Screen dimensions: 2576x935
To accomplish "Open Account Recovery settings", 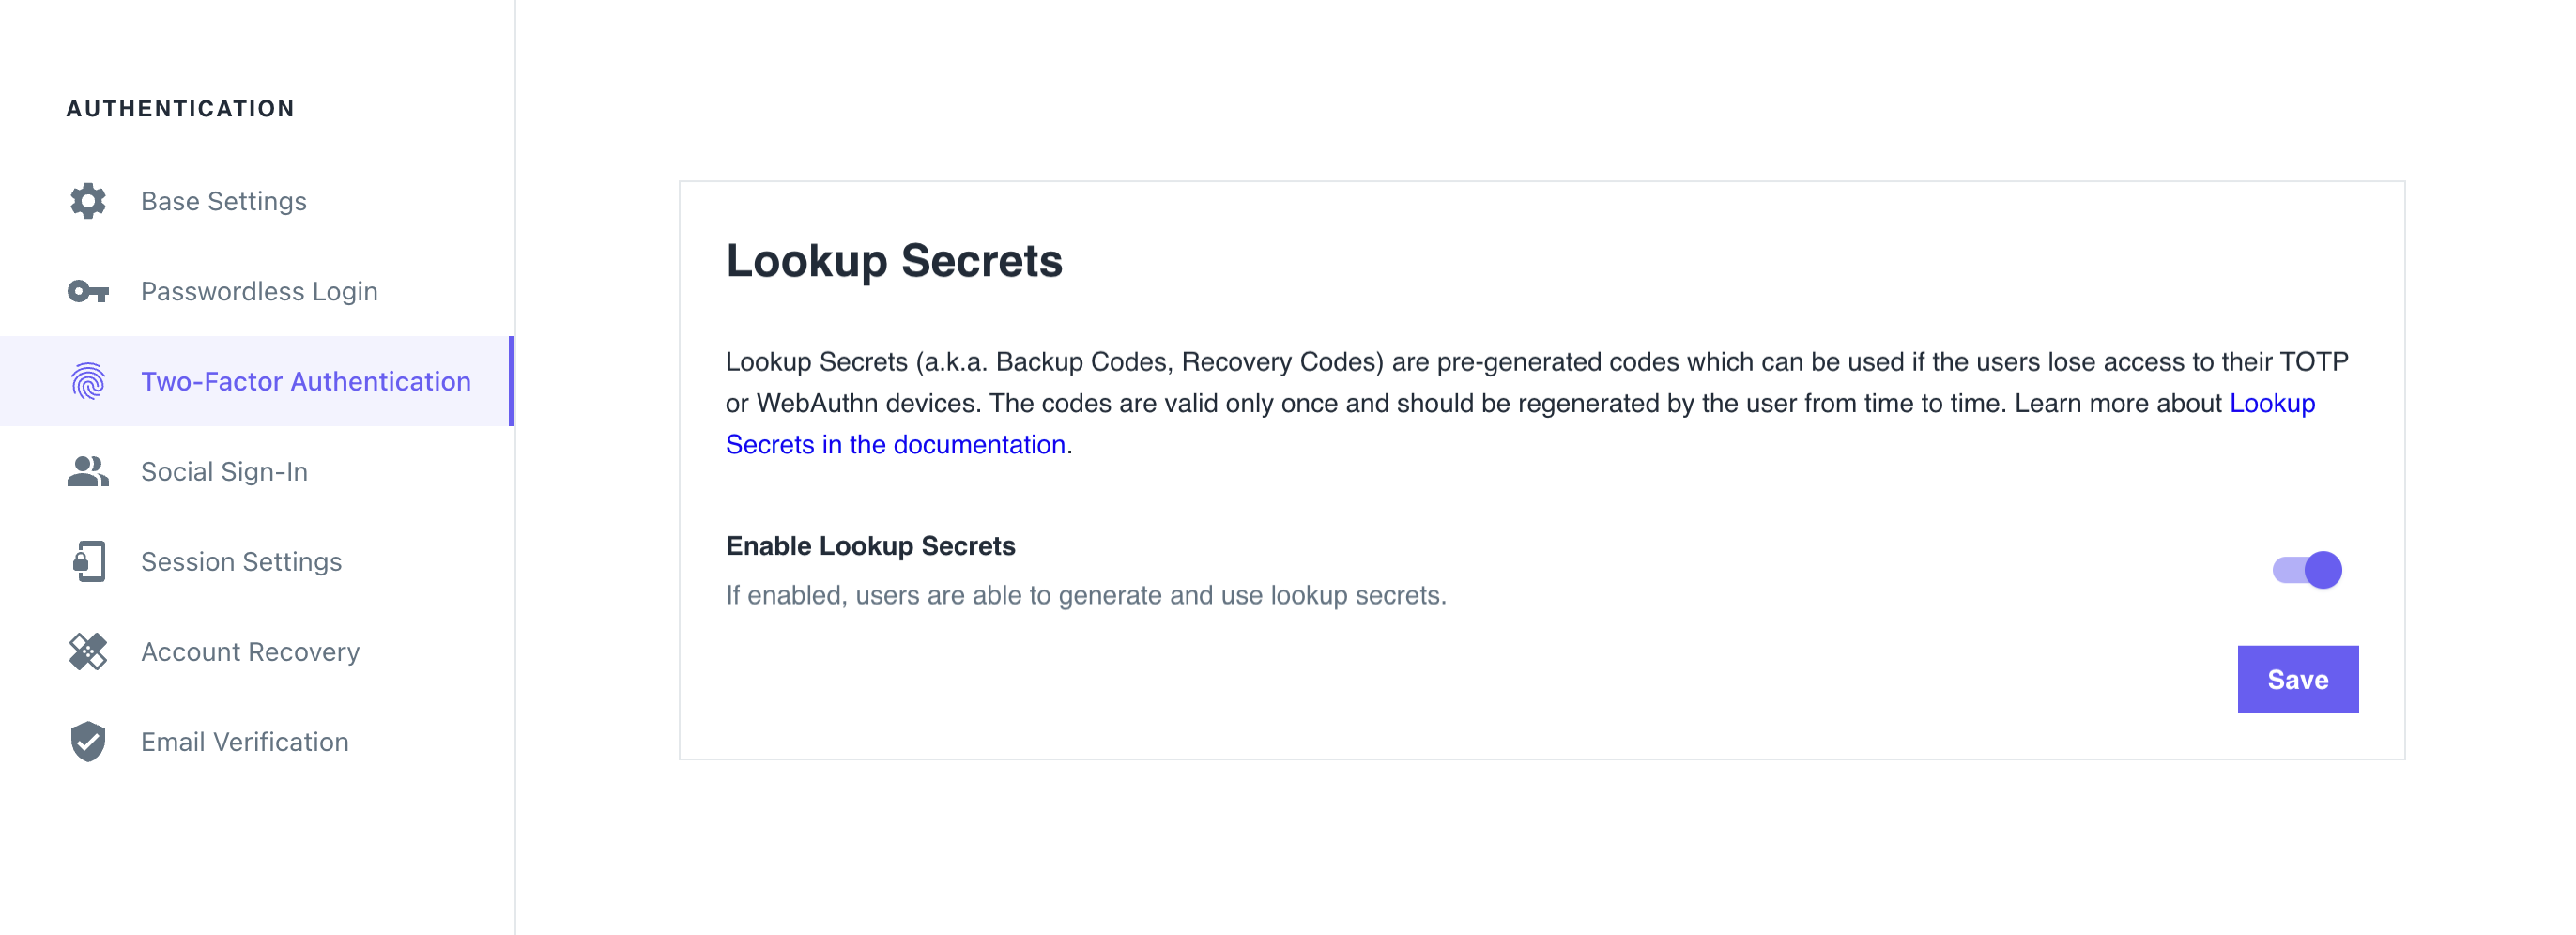I will pos(250,651).
